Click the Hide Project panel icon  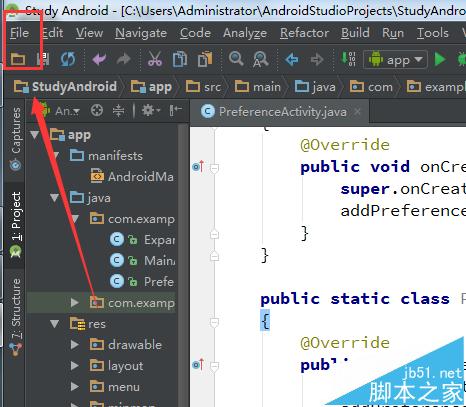click(175, 110)
